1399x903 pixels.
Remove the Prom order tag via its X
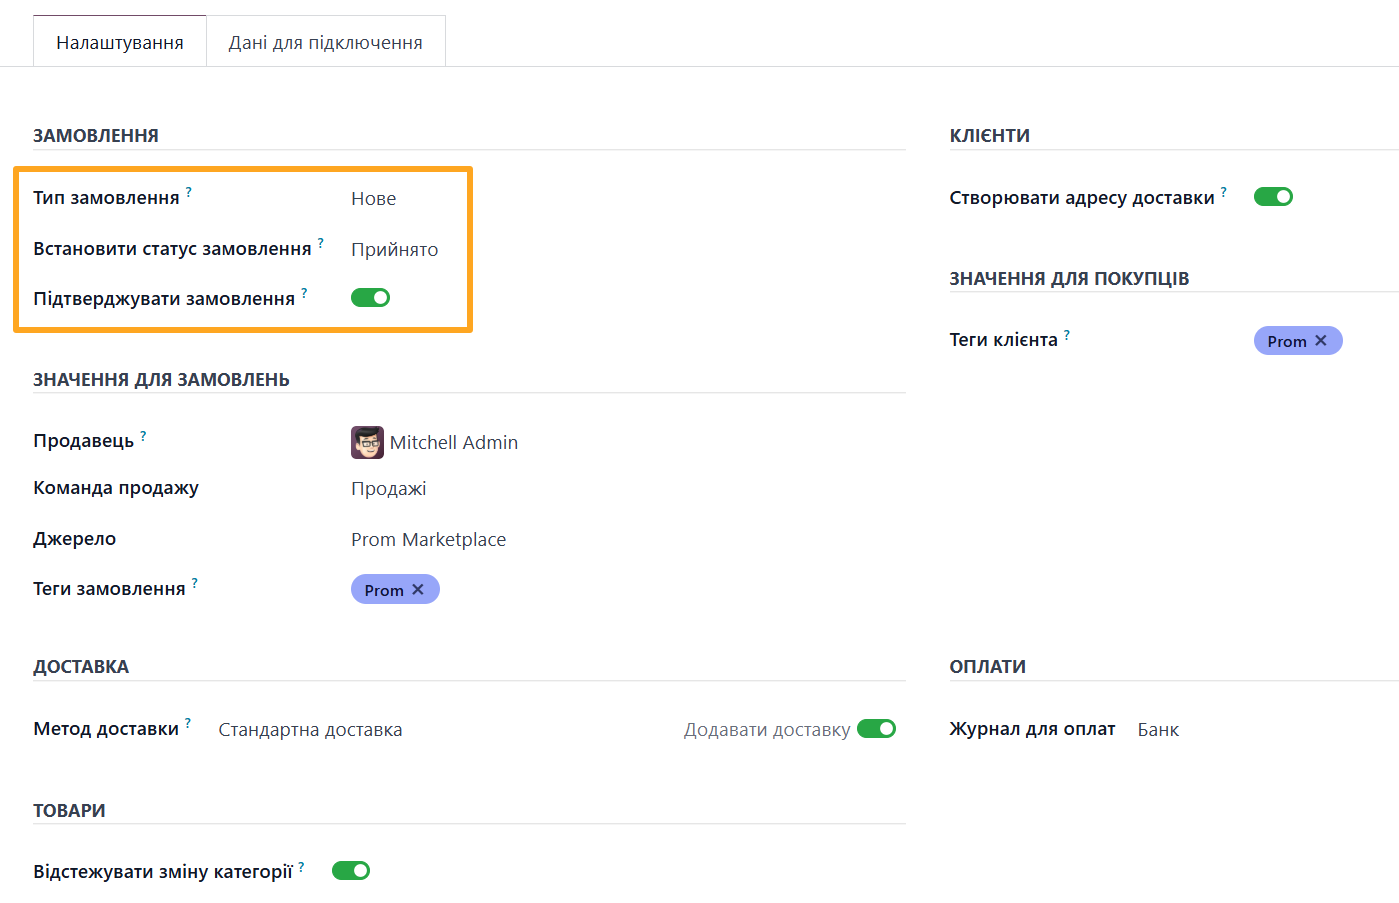coord(417,589)
